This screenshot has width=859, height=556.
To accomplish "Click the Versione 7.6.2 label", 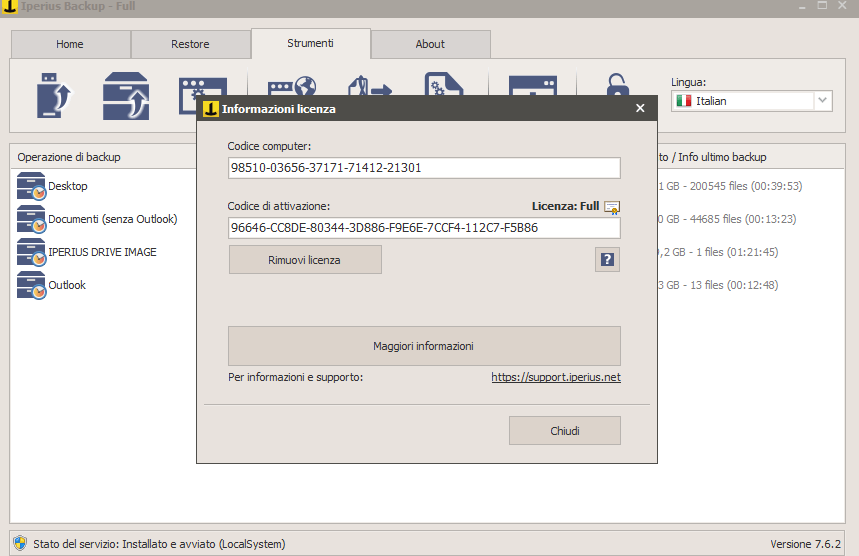I will point(805,544).
